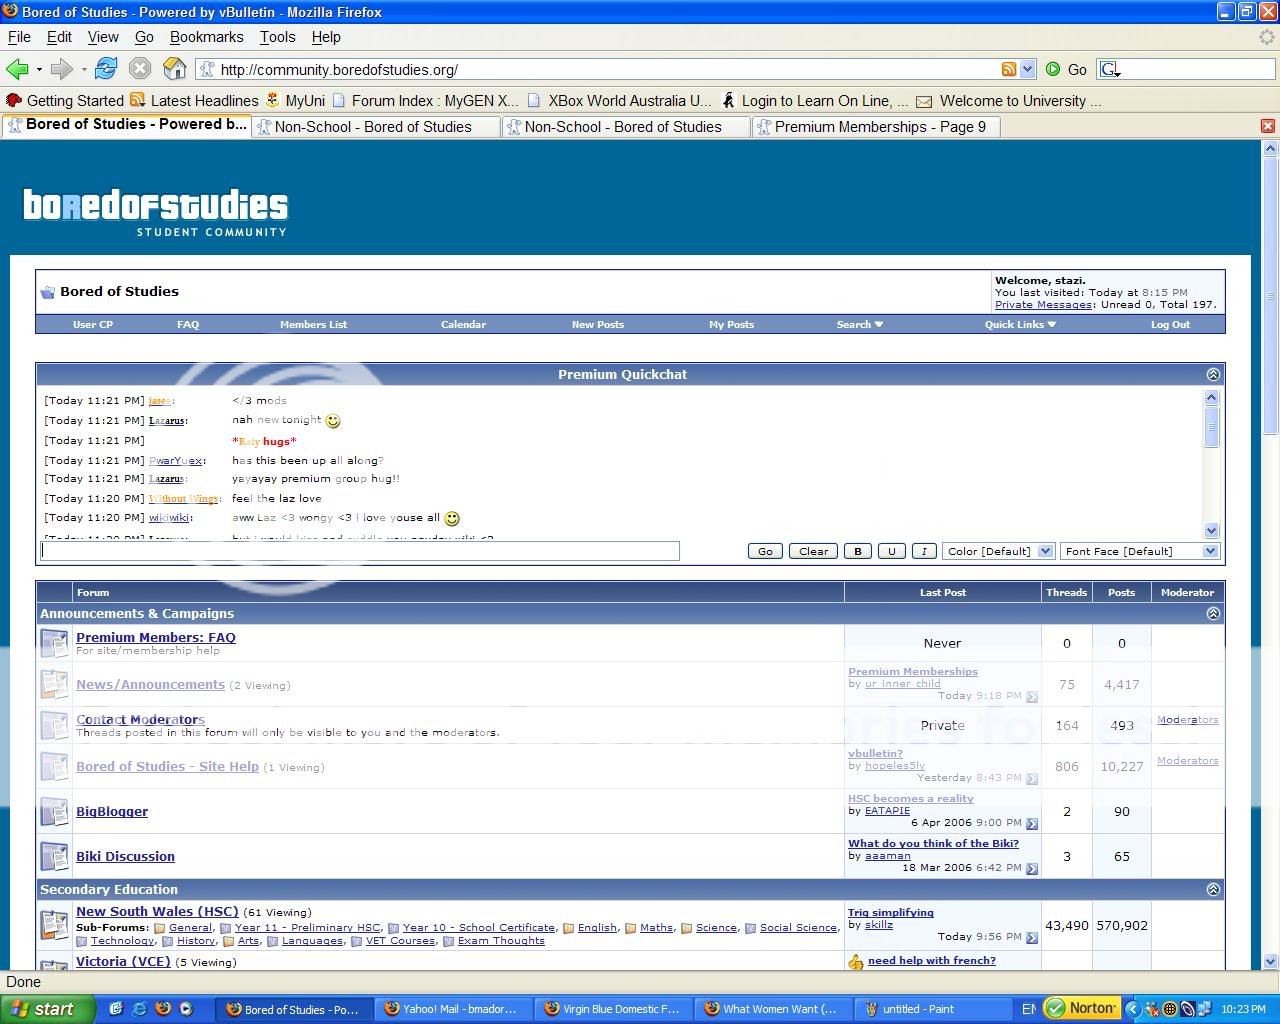This screenshot has height=1024, width=1280.
Task: Open the File menu
Action: pyautogui.click(x=19, y=37)
